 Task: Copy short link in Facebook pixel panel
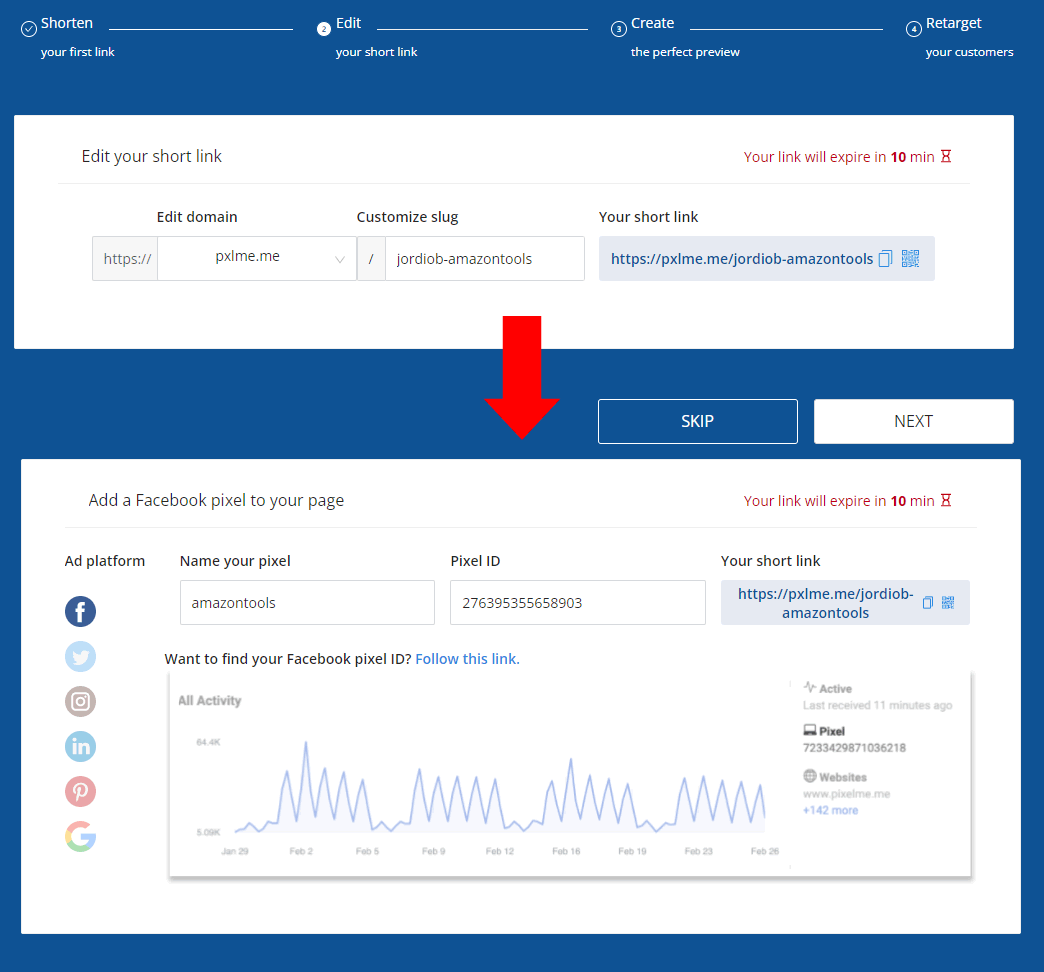pyautogui.click(x=927, y=603)
